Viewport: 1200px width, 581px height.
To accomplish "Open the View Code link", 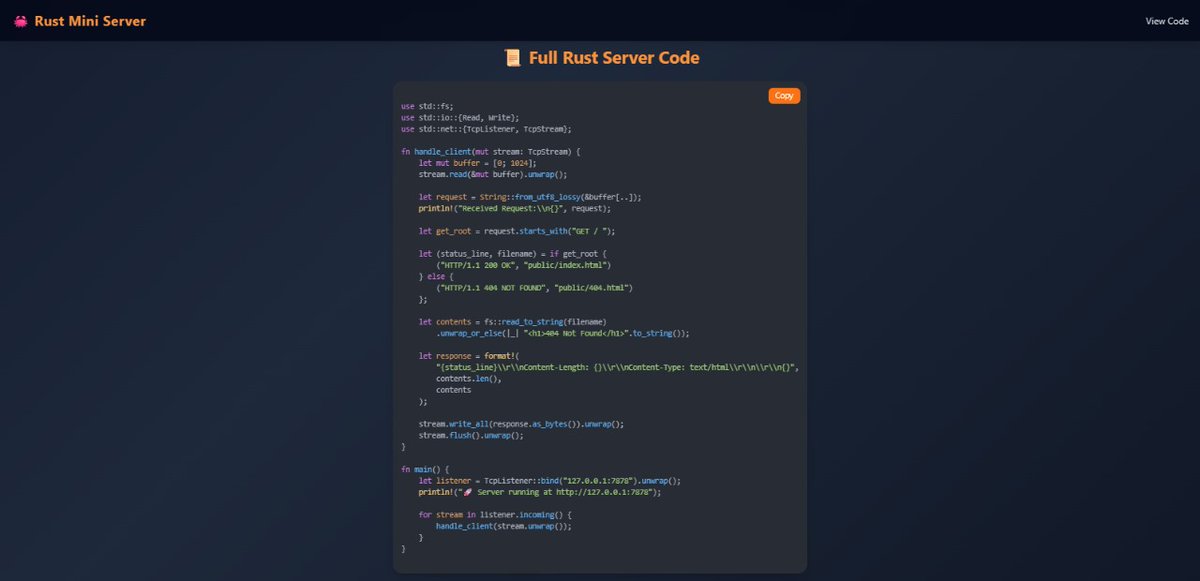I will pos(1167,21).
